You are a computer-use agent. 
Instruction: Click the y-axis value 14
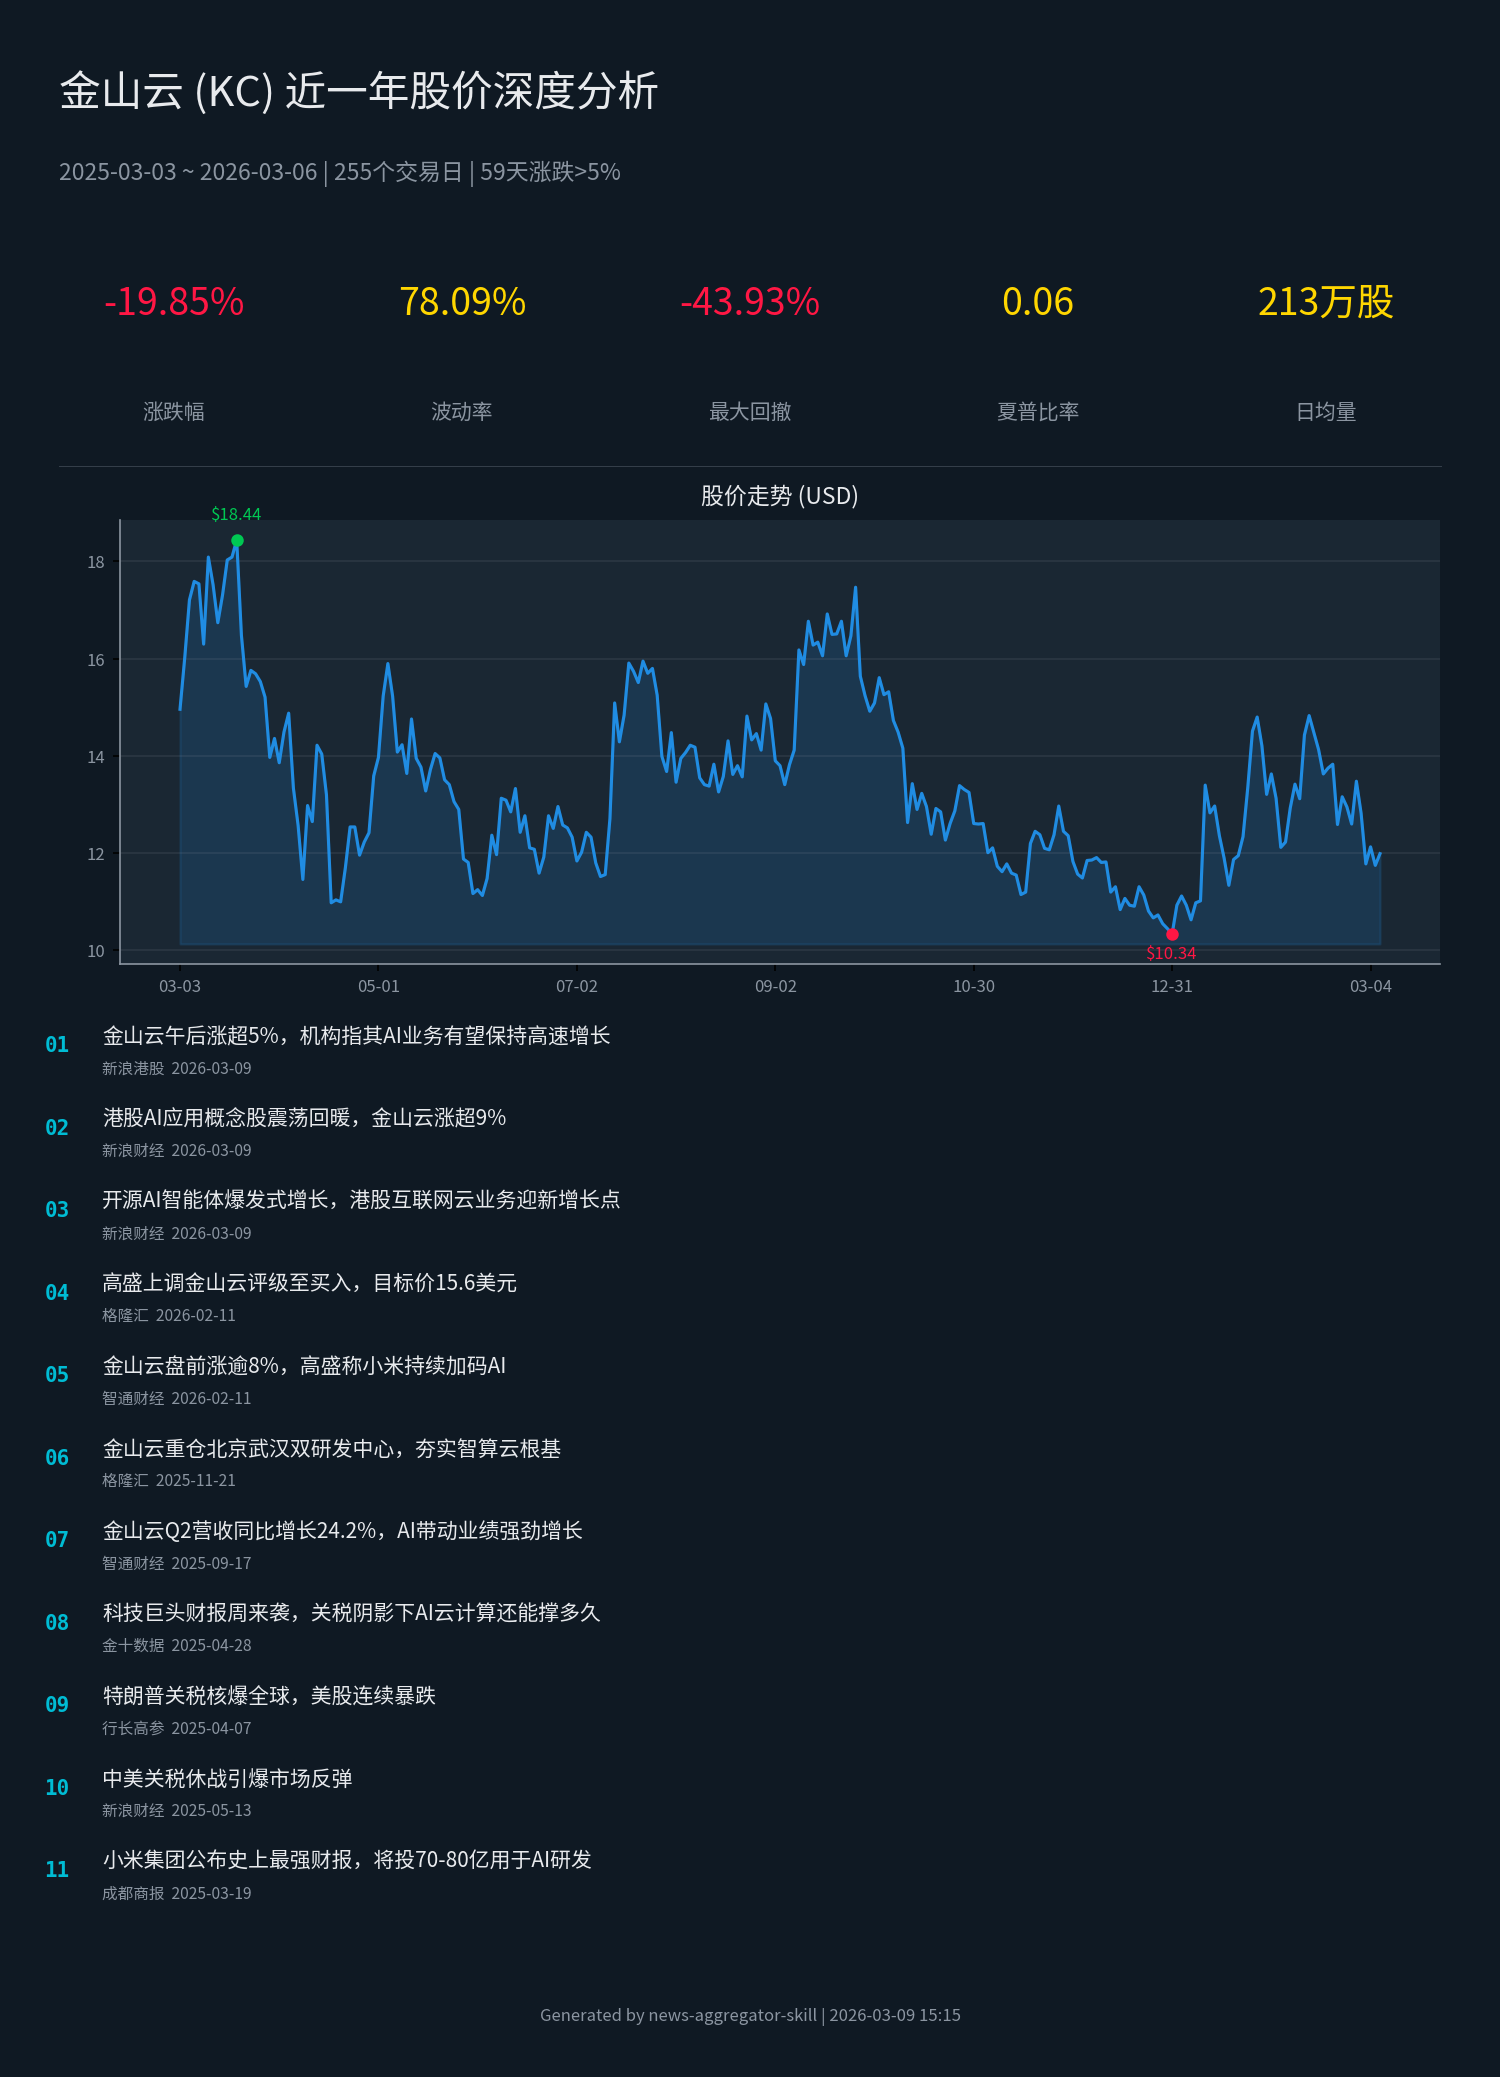(x=96, y=757)
